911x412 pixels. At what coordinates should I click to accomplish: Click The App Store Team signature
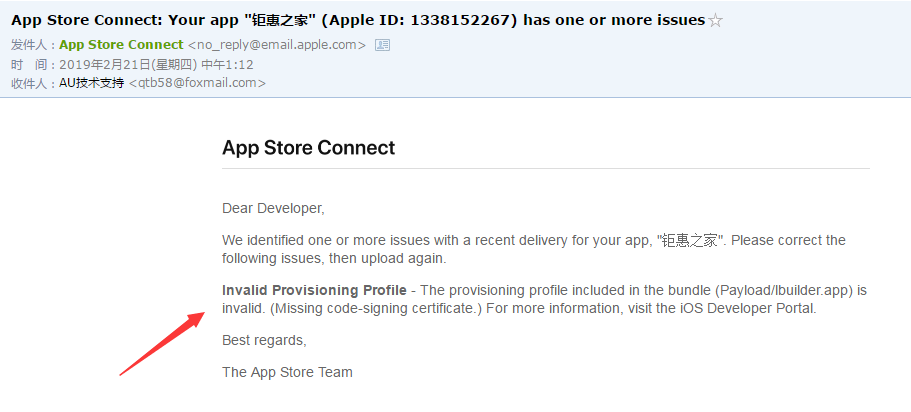click(x=287, y=372)
